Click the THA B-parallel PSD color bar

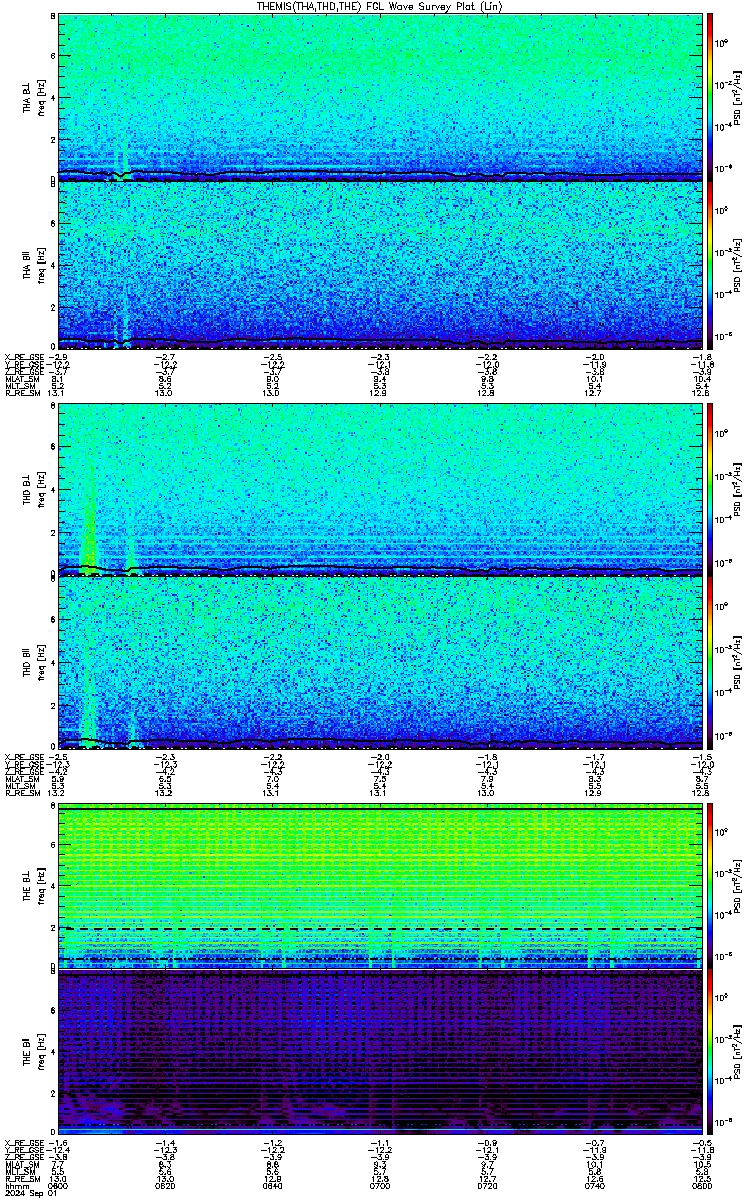[710, 265]
